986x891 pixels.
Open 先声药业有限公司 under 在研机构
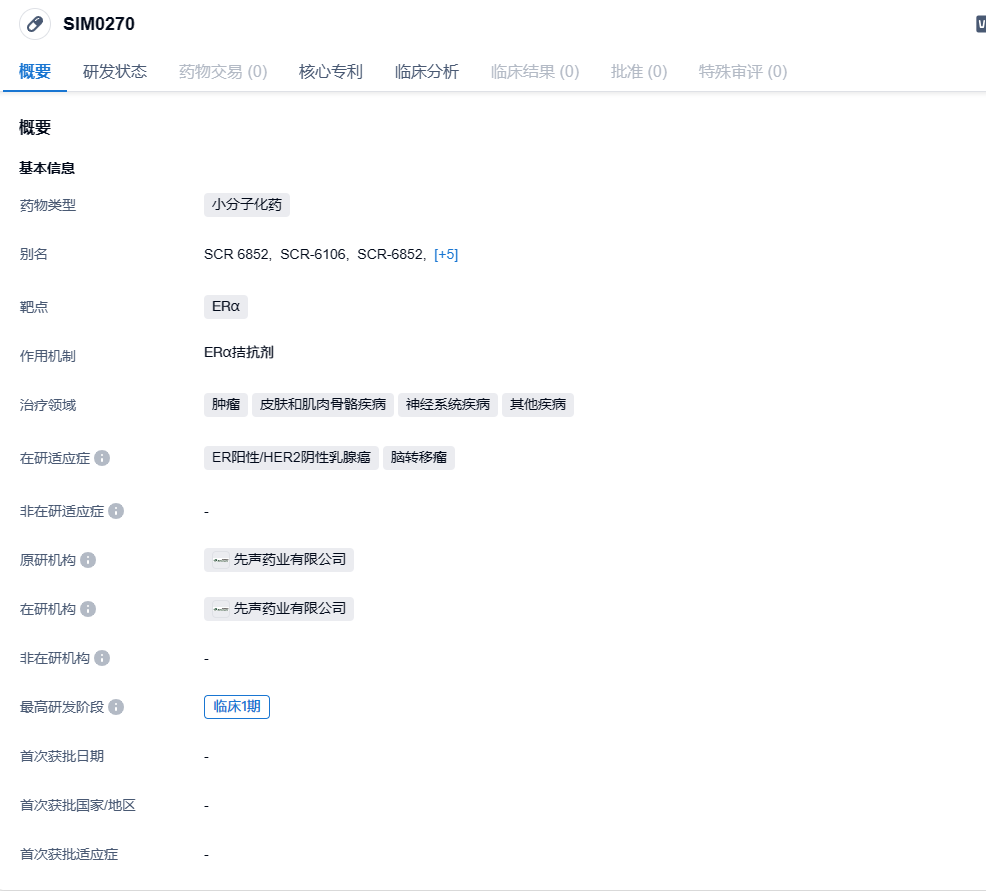pyautogui.click(x=290, y=609)
